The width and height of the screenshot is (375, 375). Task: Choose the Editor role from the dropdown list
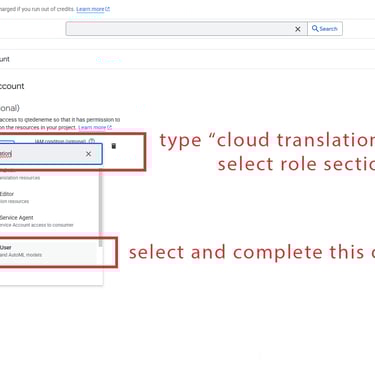coord(49,197)
